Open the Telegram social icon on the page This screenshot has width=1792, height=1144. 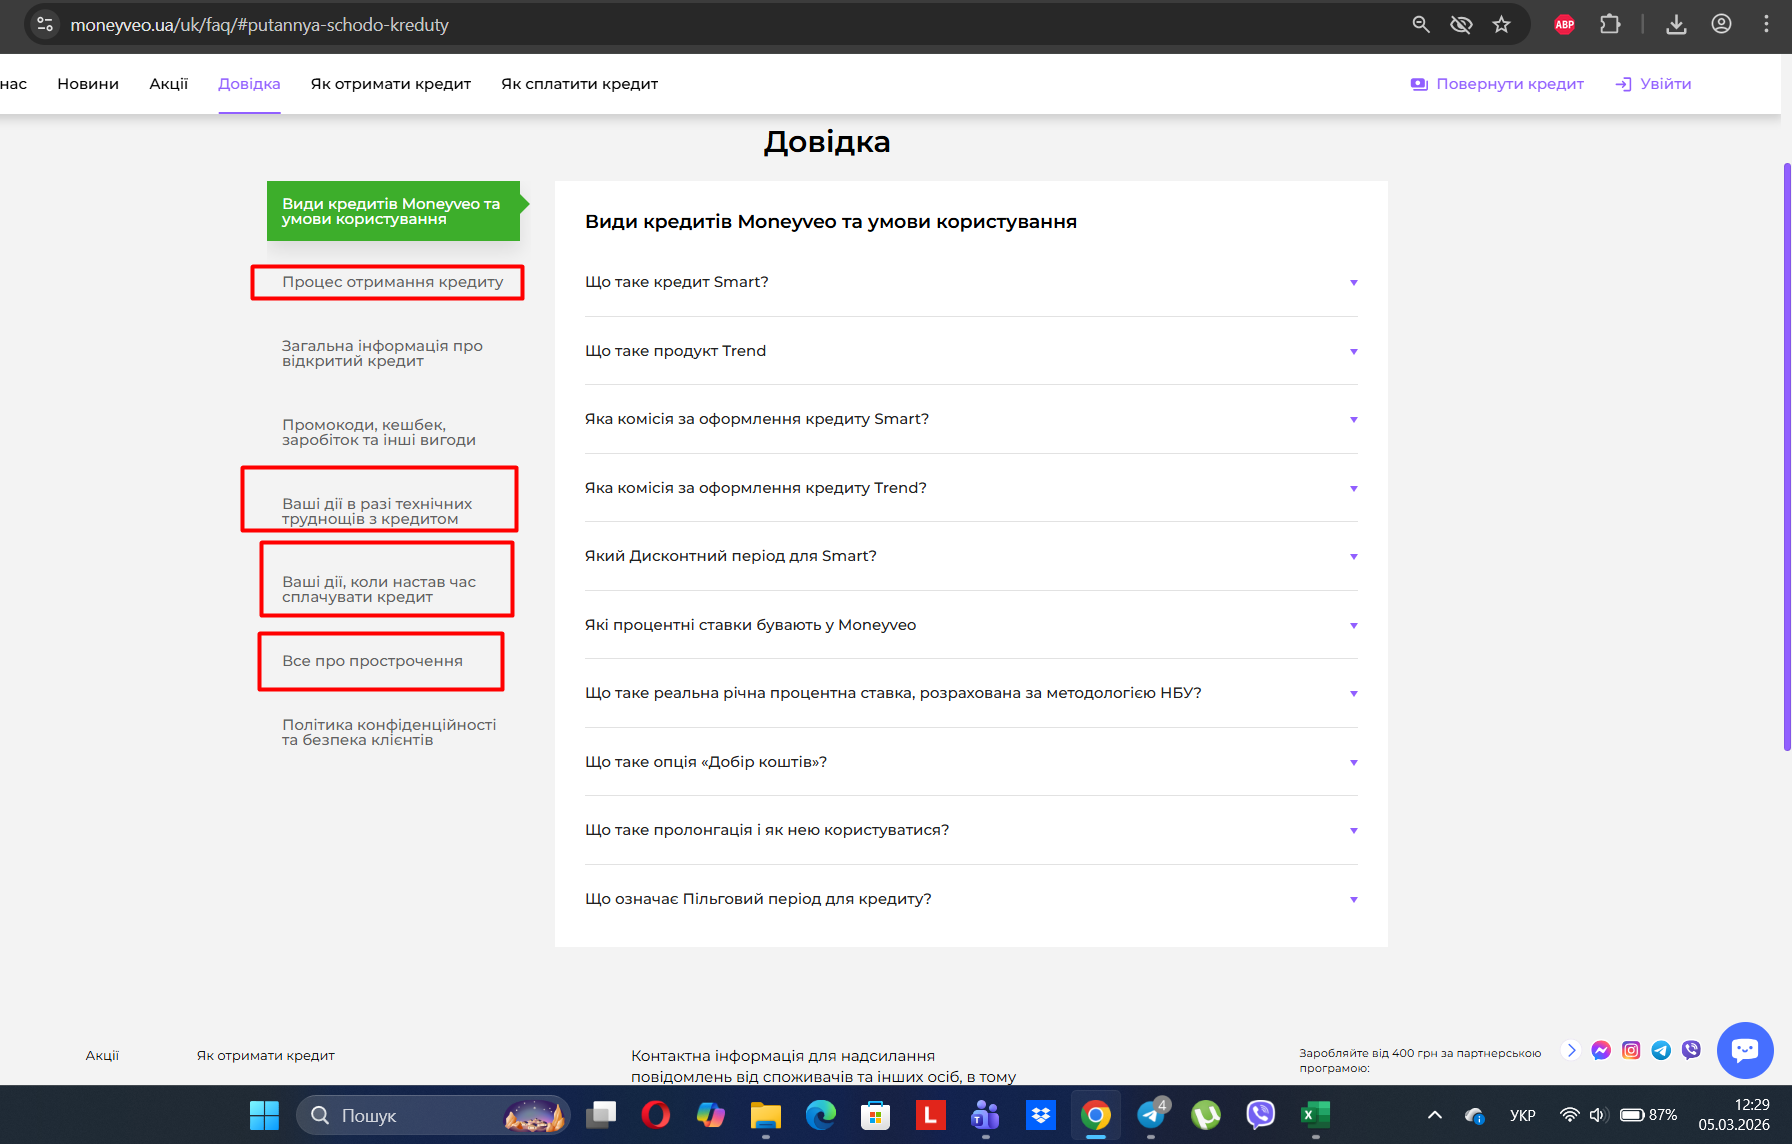coord(1661,1050)
